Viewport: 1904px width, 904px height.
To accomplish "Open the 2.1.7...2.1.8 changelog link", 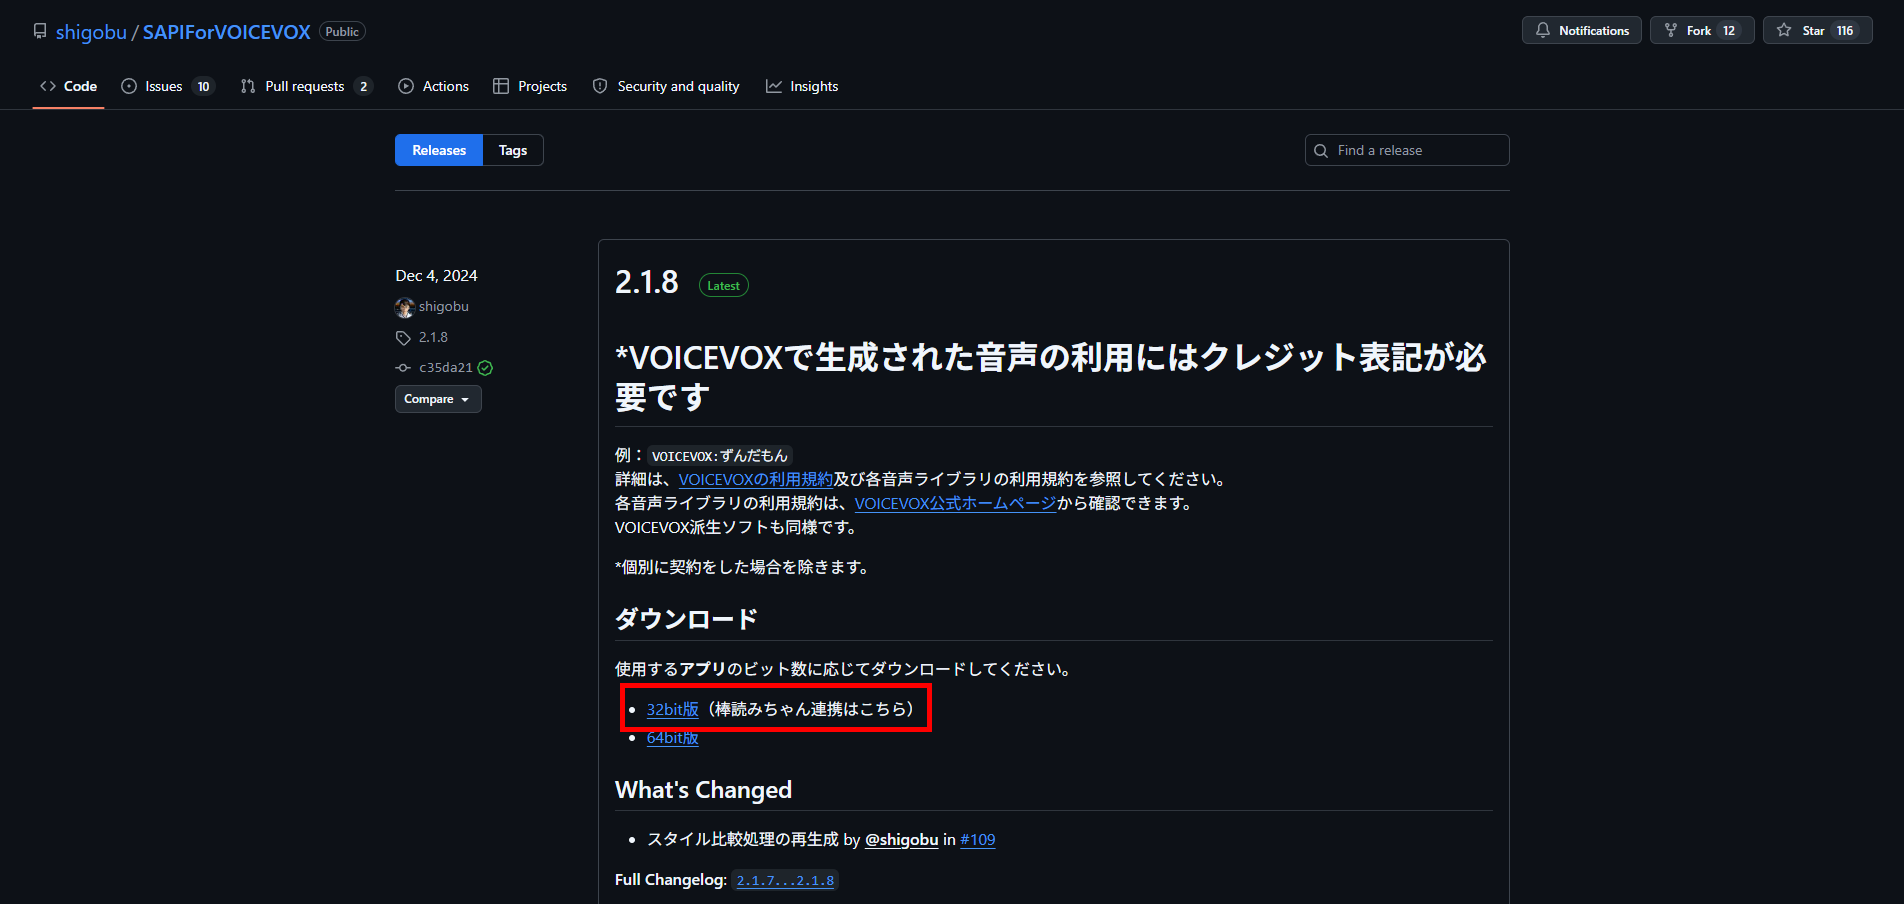I will point(785,880).
